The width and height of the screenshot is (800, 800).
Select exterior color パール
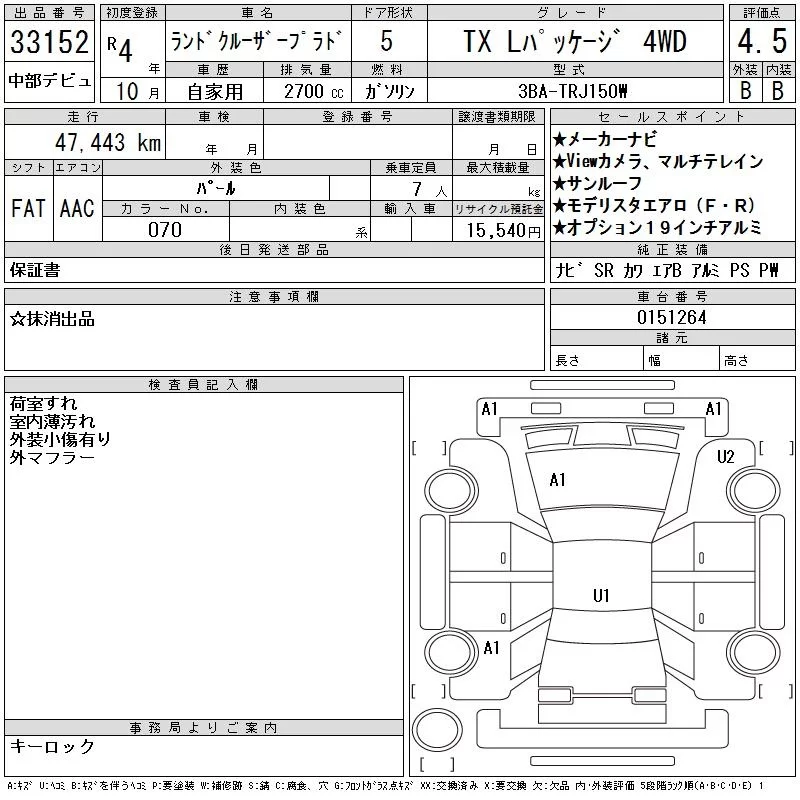pos(216,189)
